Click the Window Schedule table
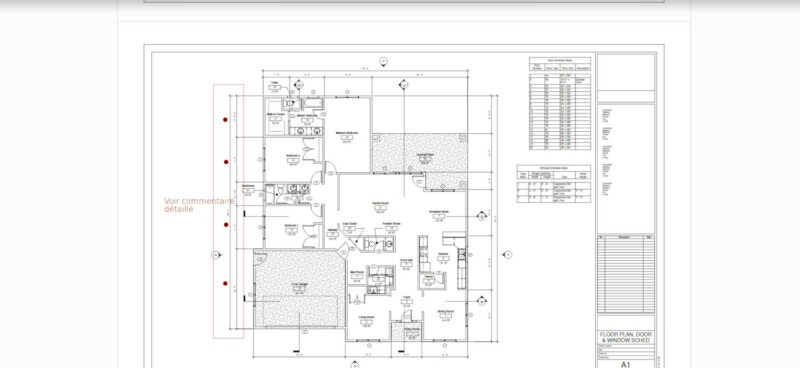This screenshot has height=368, width=800. [x=554, y=184]
